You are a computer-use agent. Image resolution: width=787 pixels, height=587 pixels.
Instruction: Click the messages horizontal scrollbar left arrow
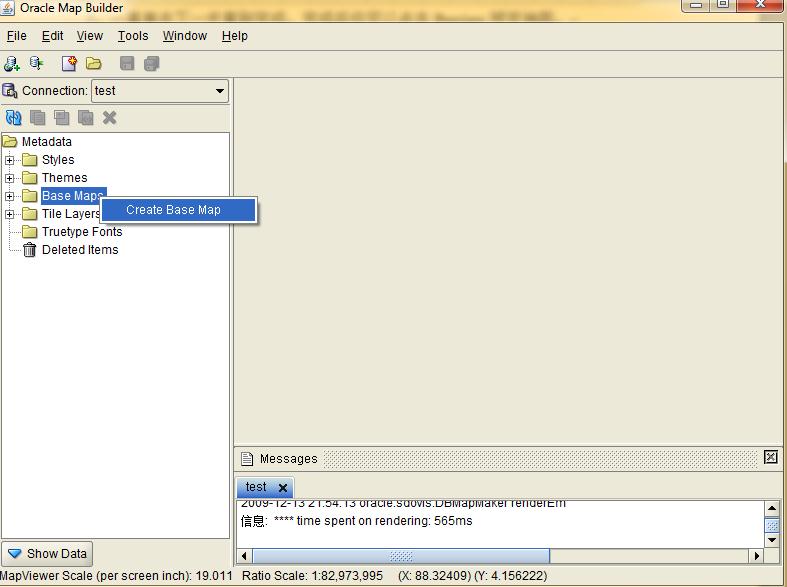[x=244, y=556]
